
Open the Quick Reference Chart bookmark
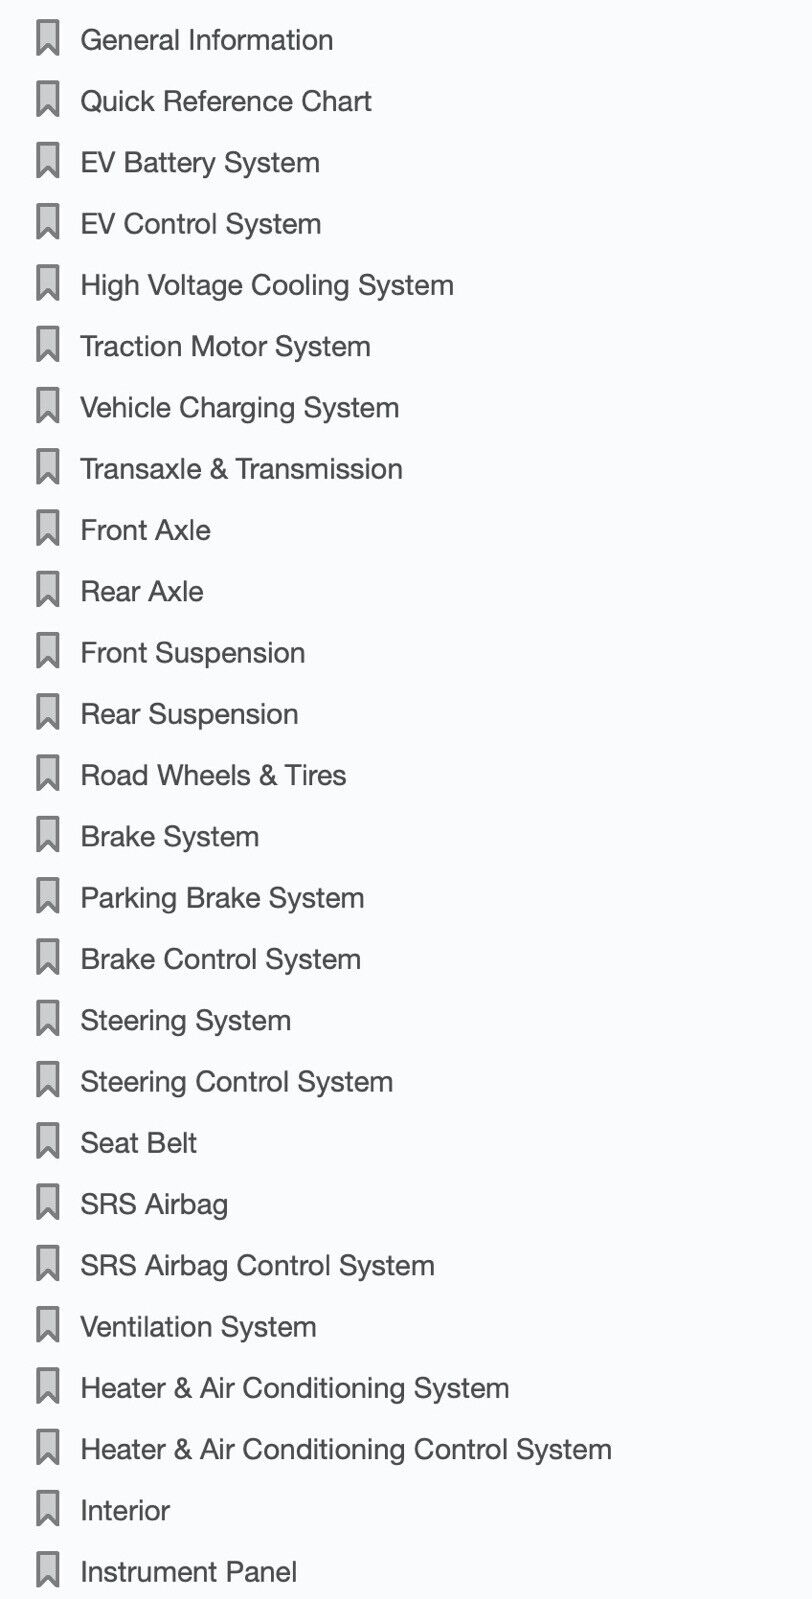225,101
